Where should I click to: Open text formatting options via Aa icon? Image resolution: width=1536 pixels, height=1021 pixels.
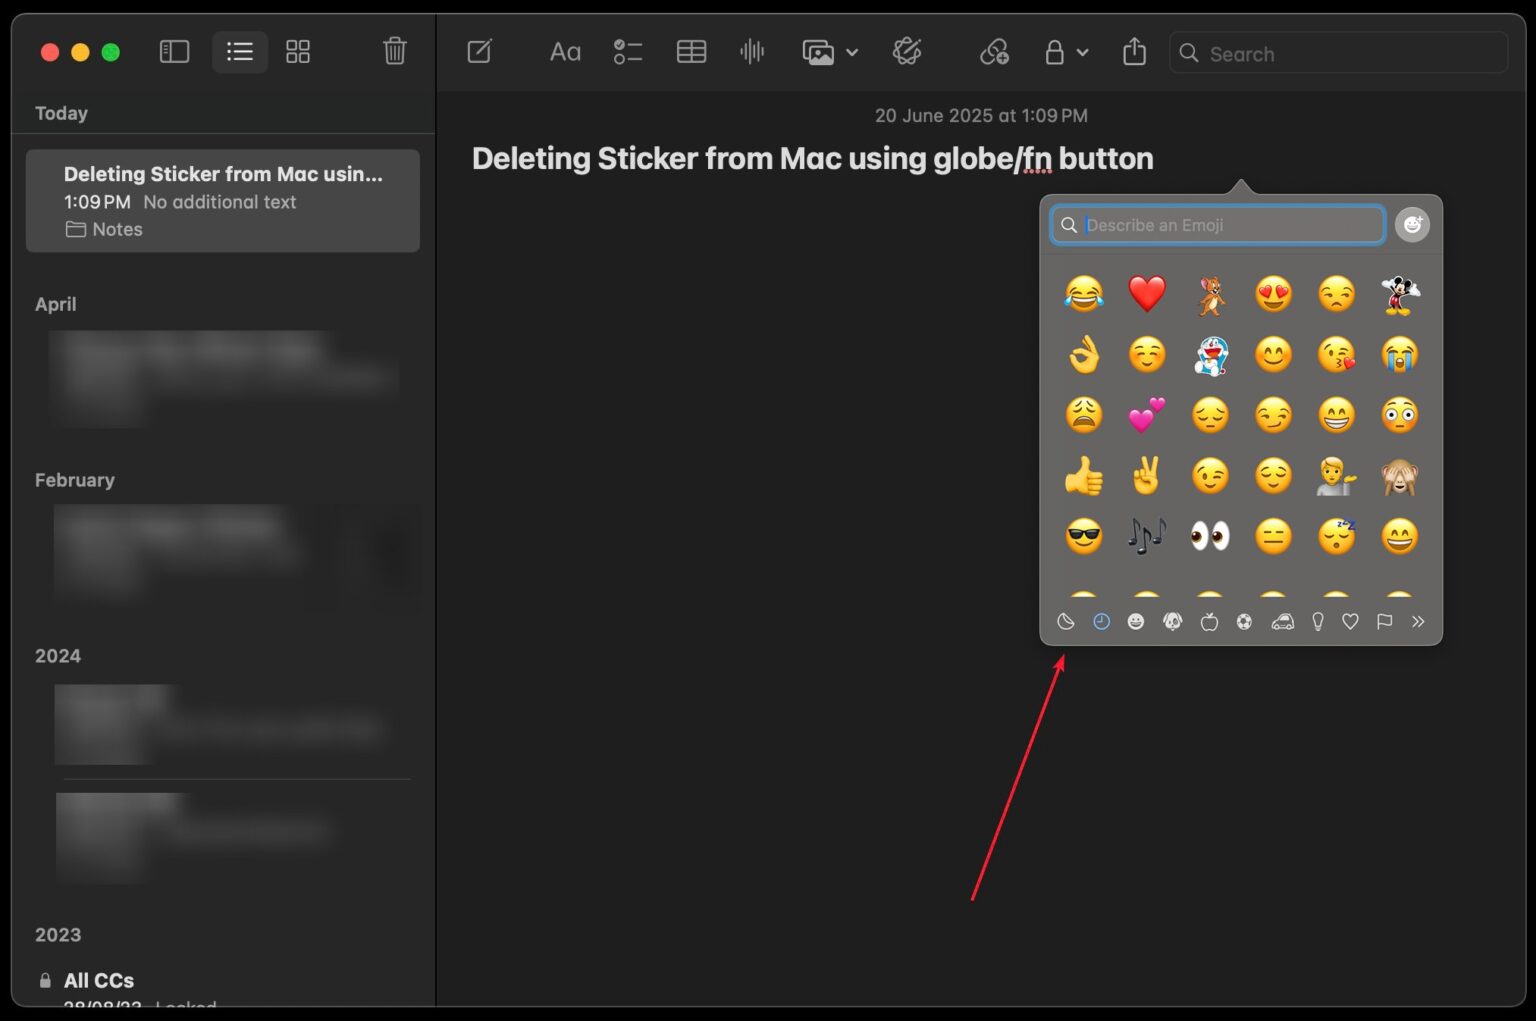pyautogui.click(x=565, y=52)
